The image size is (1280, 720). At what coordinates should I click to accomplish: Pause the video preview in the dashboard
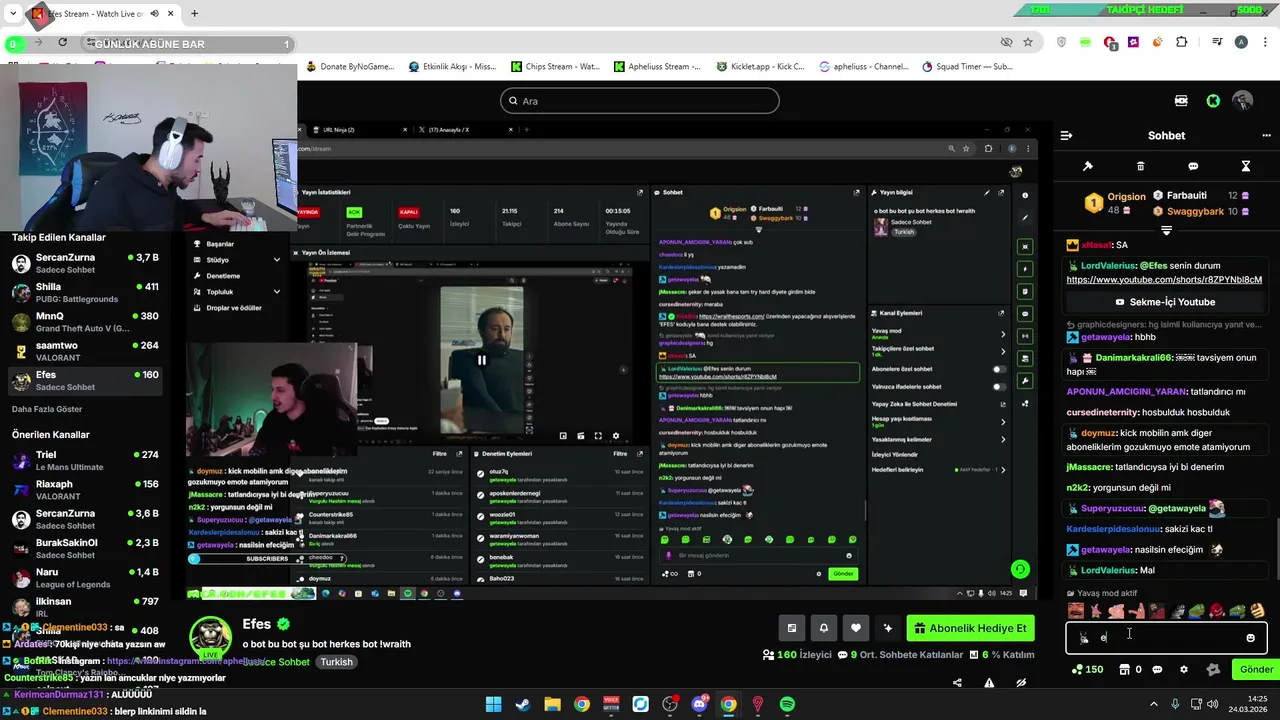(481, 360)
